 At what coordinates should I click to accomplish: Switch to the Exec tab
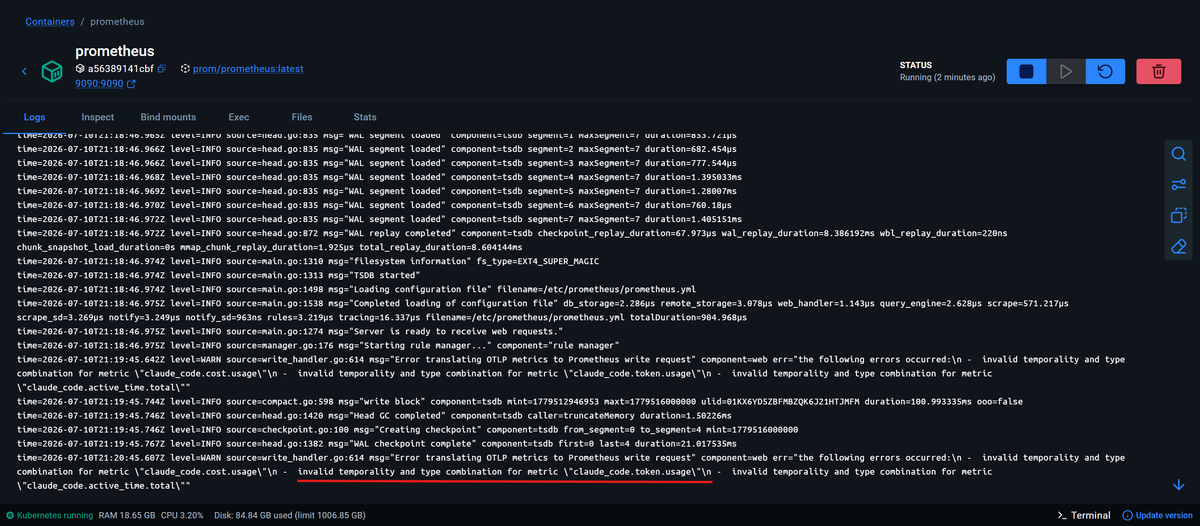[x=239, y=117]
